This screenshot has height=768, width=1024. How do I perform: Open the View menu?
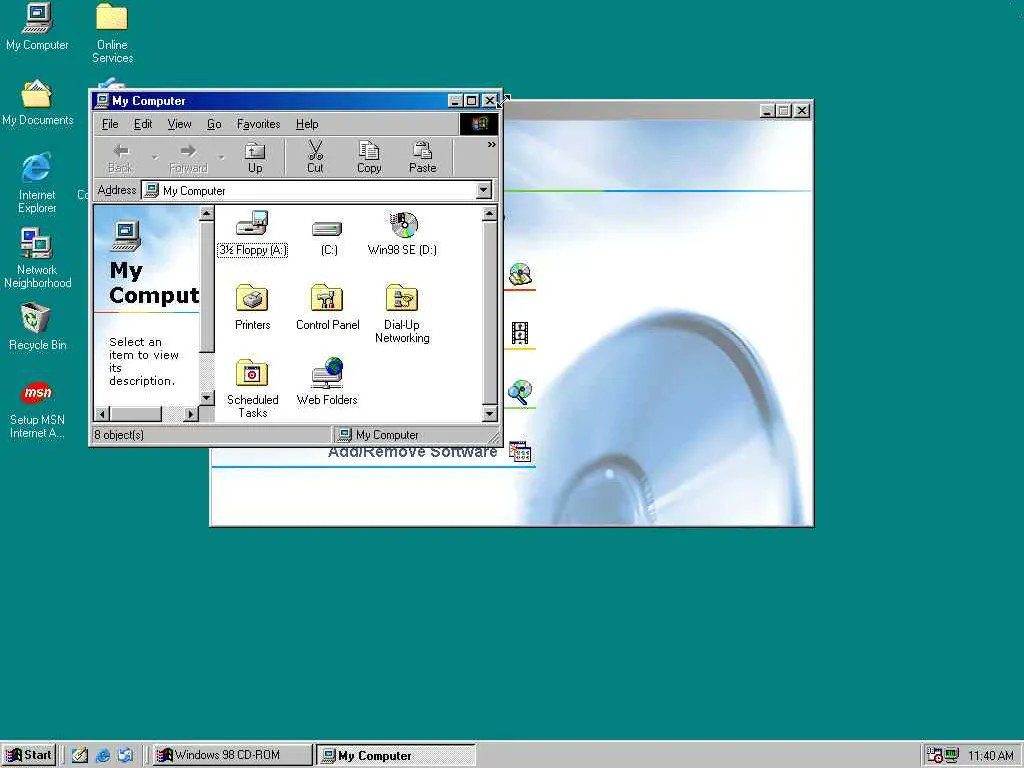pyautogui.click(x=179, y=124)
